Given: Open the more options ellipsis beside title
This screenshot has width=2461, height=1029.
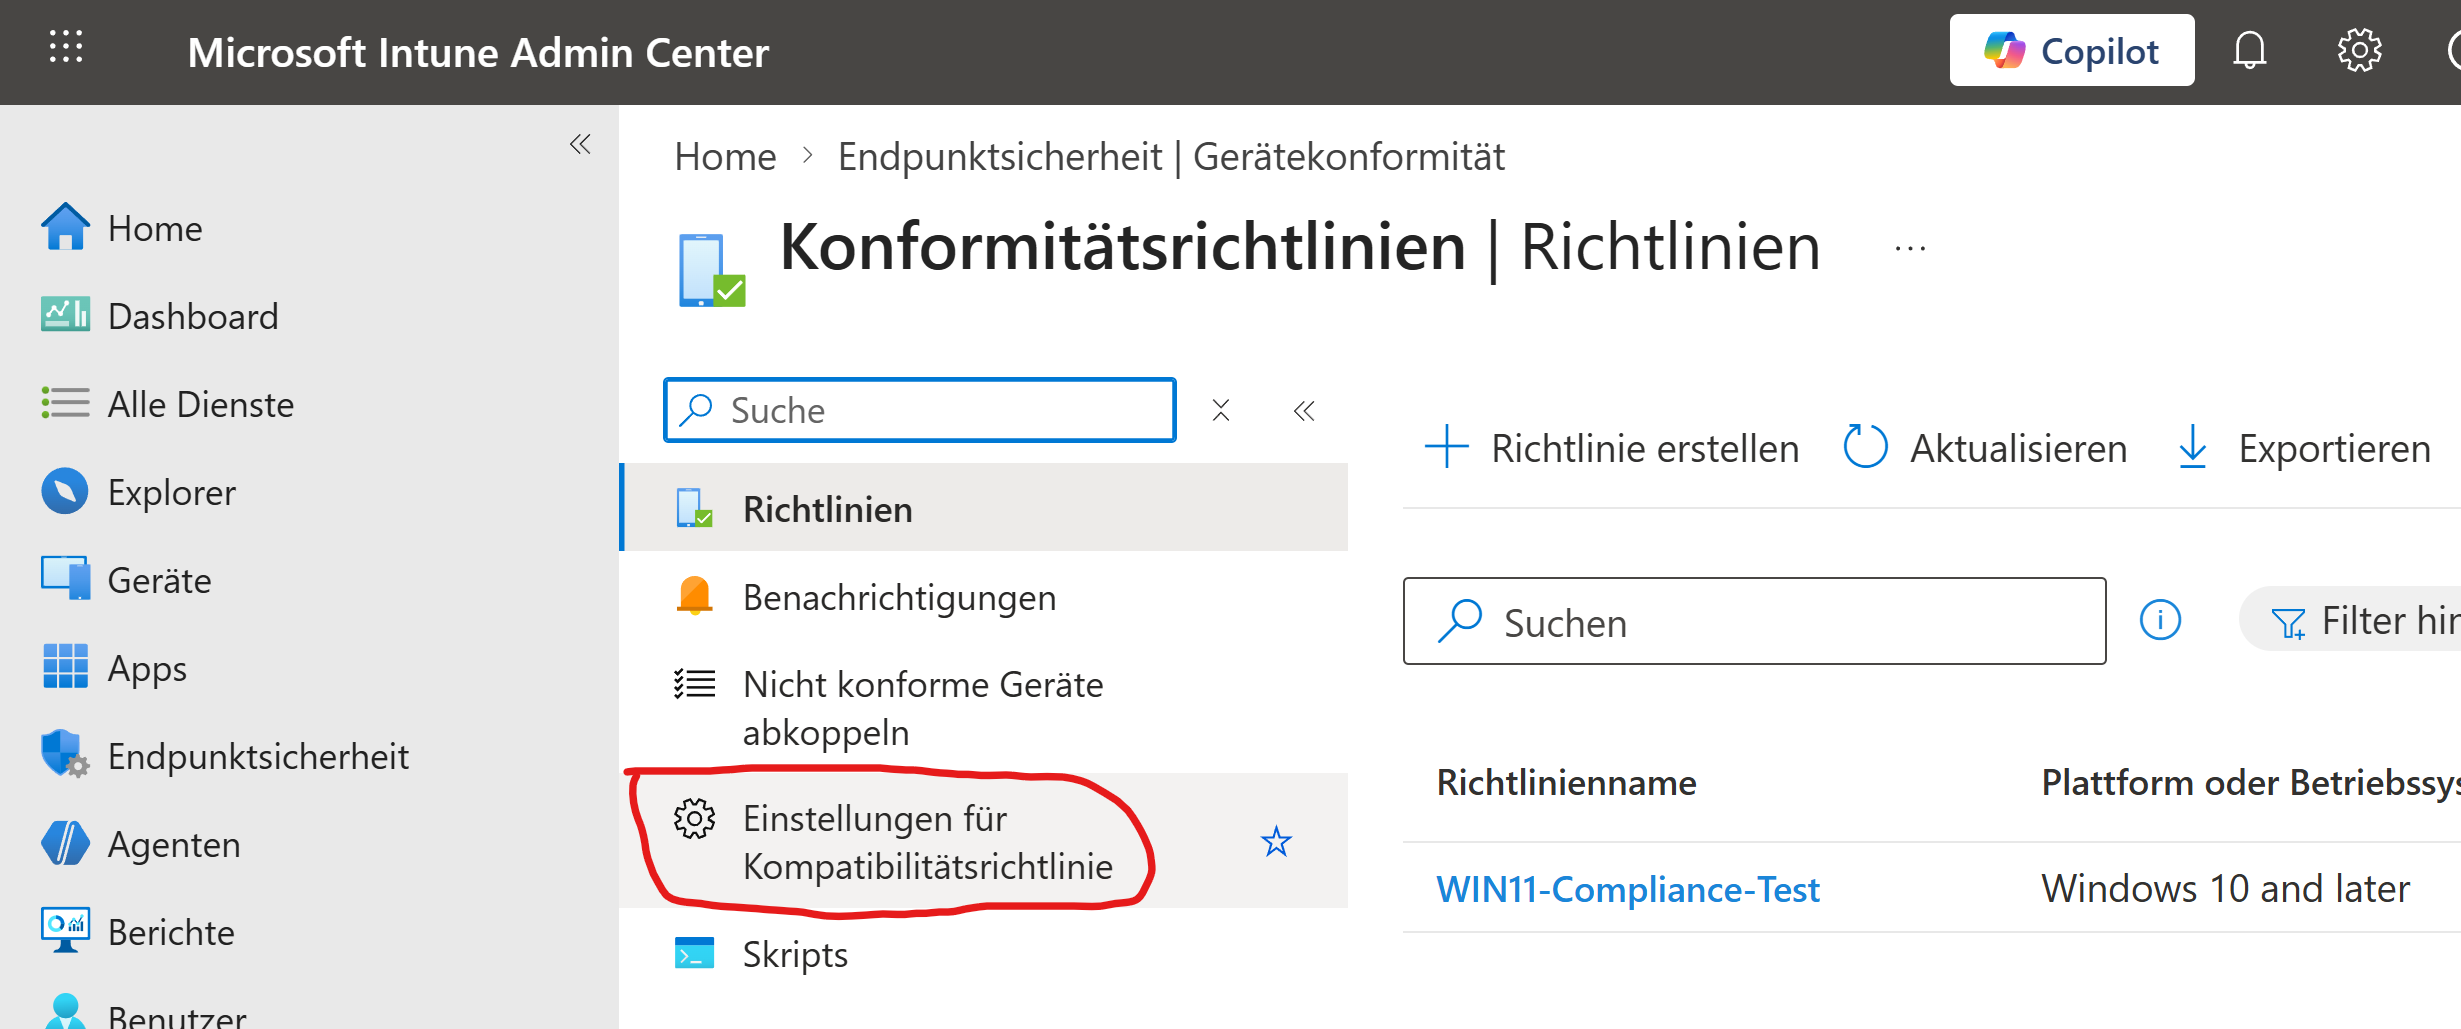Looking at the screenshot, I should [1910, 249].
